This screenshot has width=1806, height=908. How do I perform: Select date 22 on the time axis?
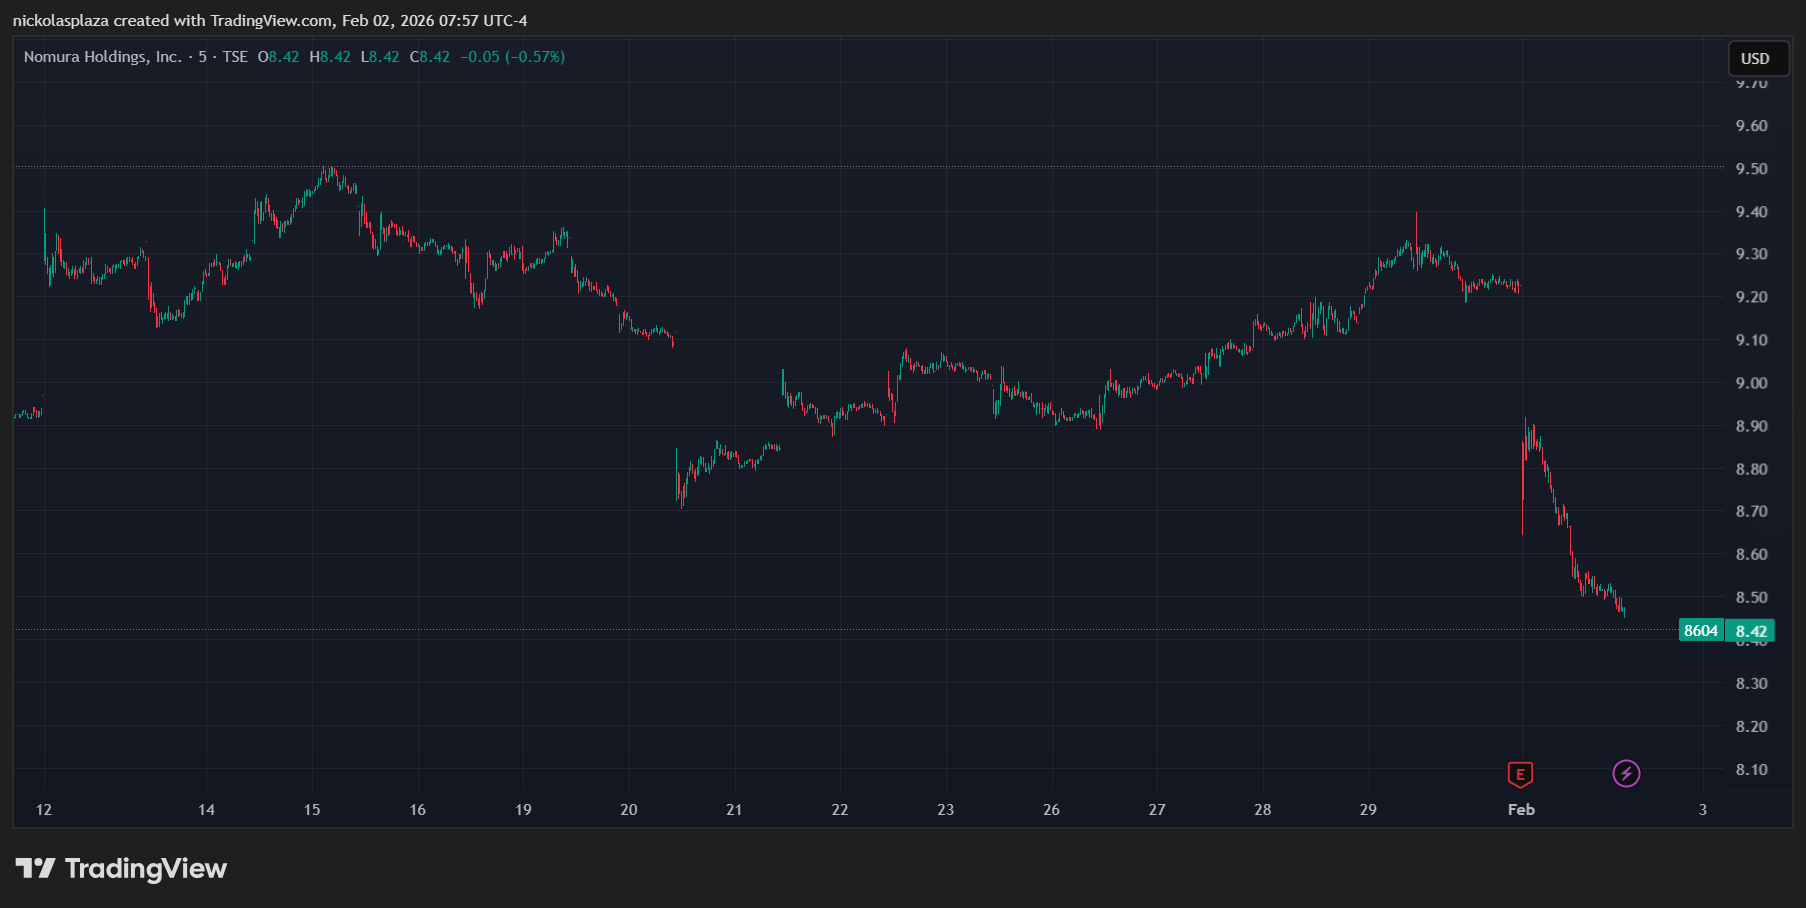point(840,810)
